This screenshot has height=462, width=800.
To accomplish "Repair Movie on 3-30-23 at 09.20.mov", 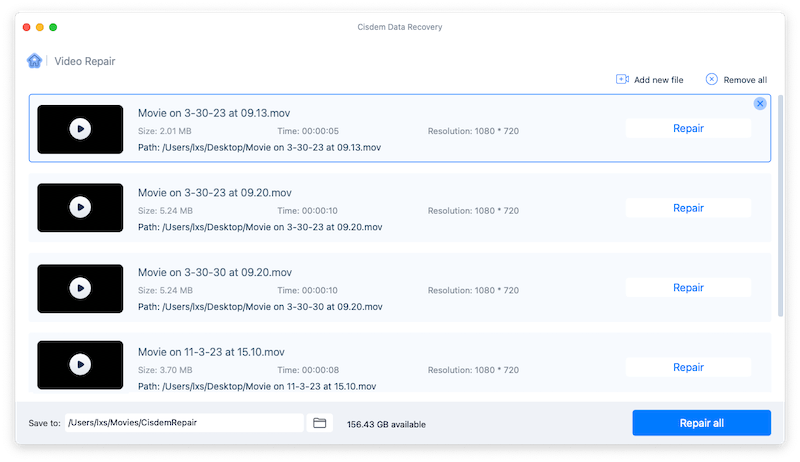I will coord(688,208).
